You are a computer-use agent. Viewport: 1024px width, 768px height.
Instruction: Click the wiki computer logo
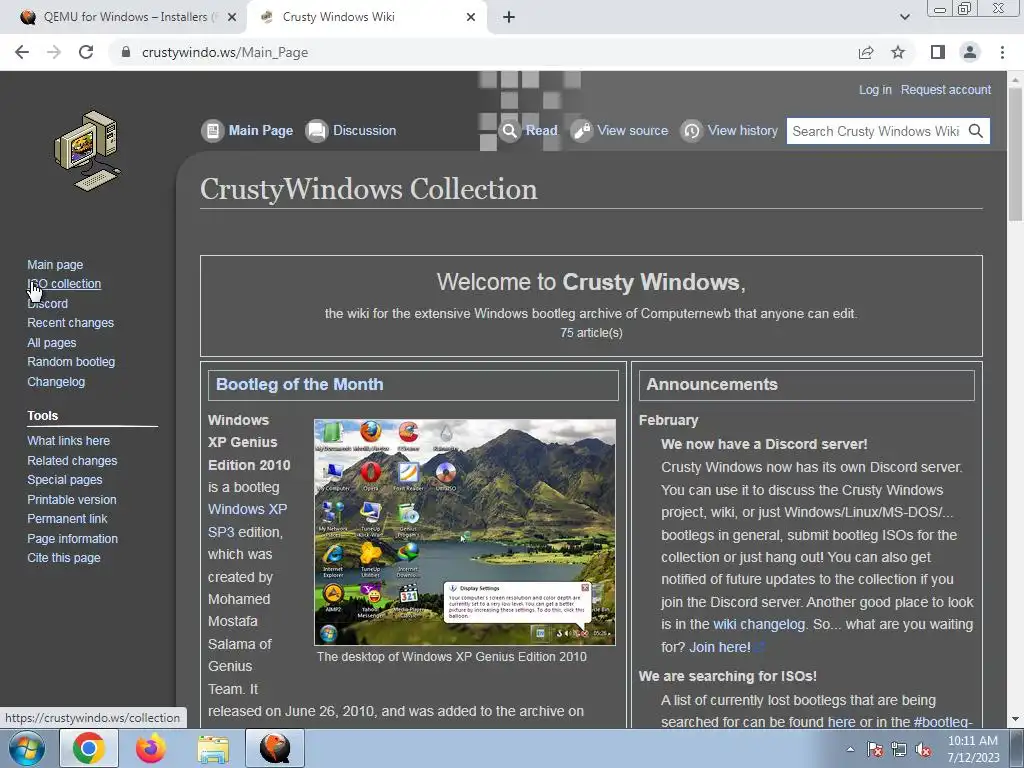pos(87,151)
